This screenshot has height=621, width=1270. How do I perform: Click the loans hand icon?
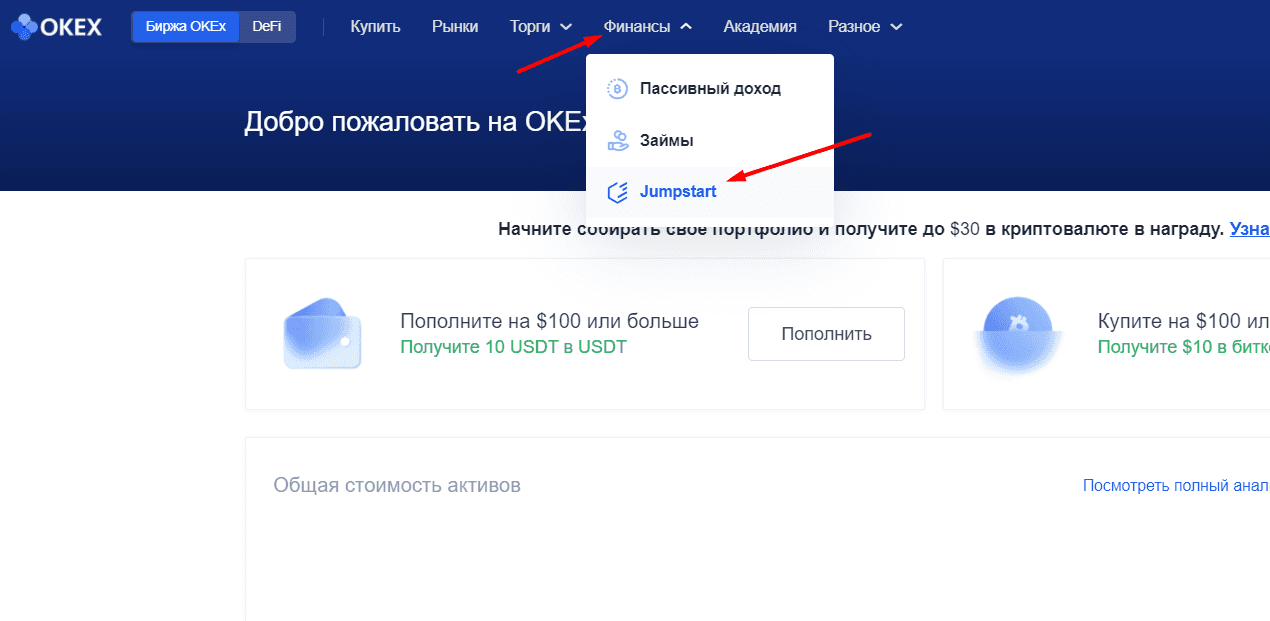(617, 140)
